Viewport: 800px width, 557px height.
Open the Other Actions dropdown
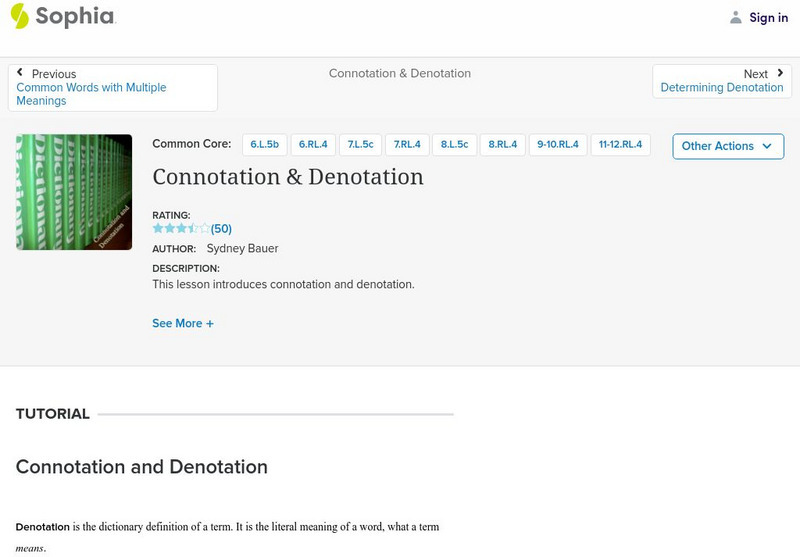(x=727, y=146)
